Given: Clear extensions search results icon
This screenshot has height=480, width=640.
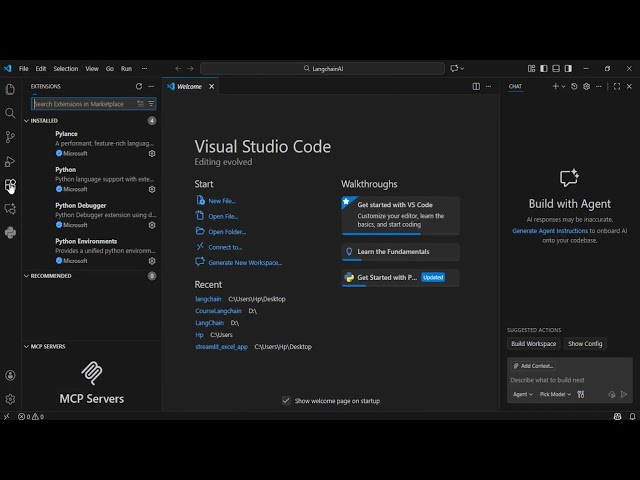Looking at the screenshot, I should [140, 104].
